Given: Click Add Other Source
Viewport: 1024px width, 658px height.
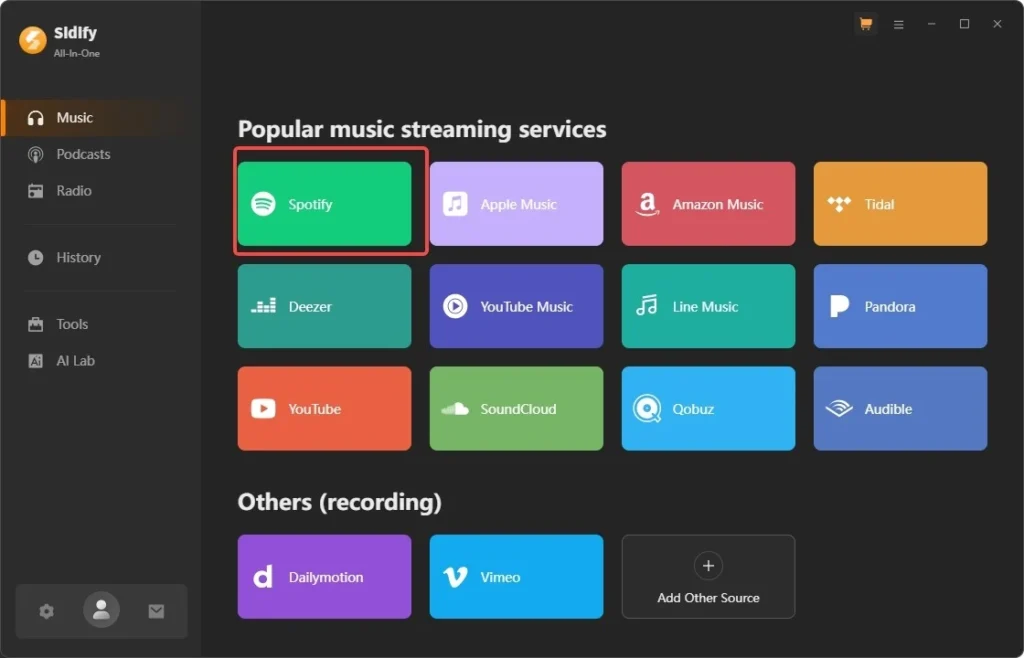Looking at the screenshot, I should pyautogui.click(x=708, y=576).
